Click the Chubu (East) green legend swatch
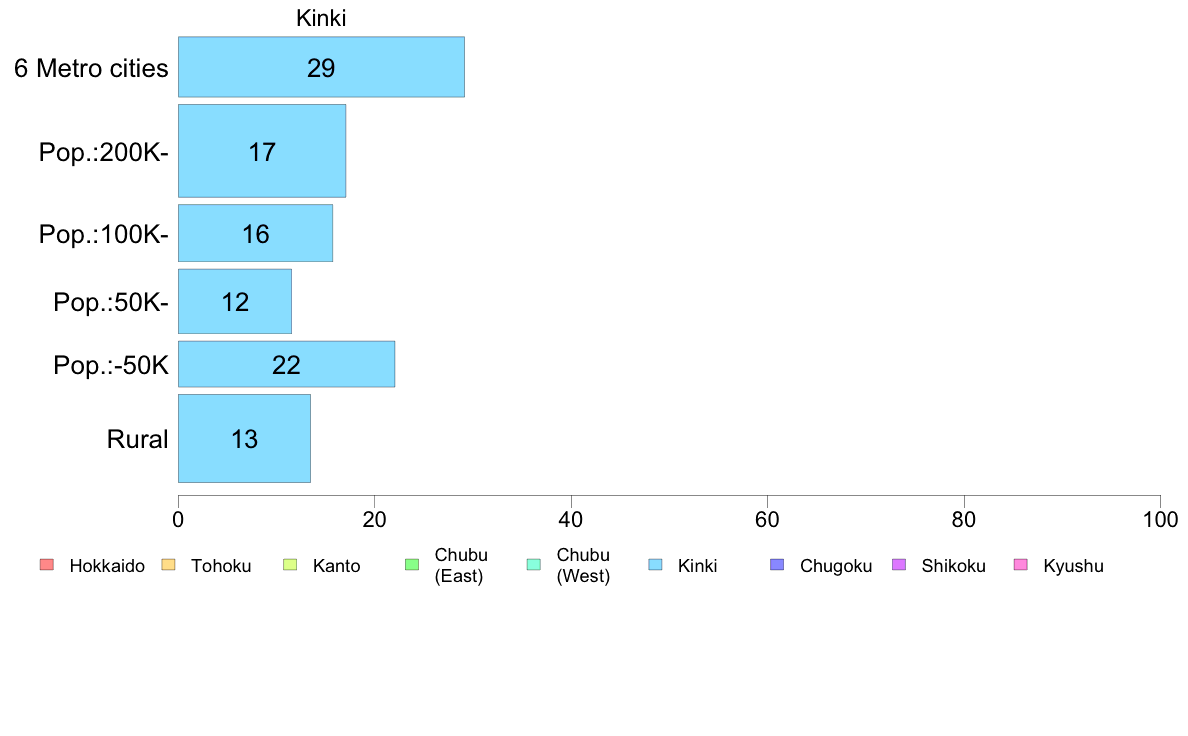This screenshot has width=1188, height=736. pos(412,565)
